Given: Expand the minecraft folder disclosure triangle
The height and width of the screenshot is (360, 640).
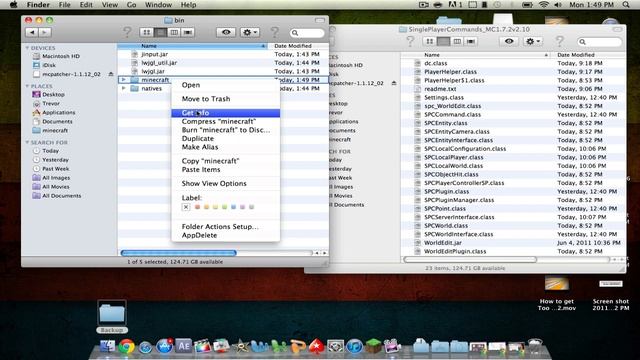Looking at the screenshot, I should (124, 80).
